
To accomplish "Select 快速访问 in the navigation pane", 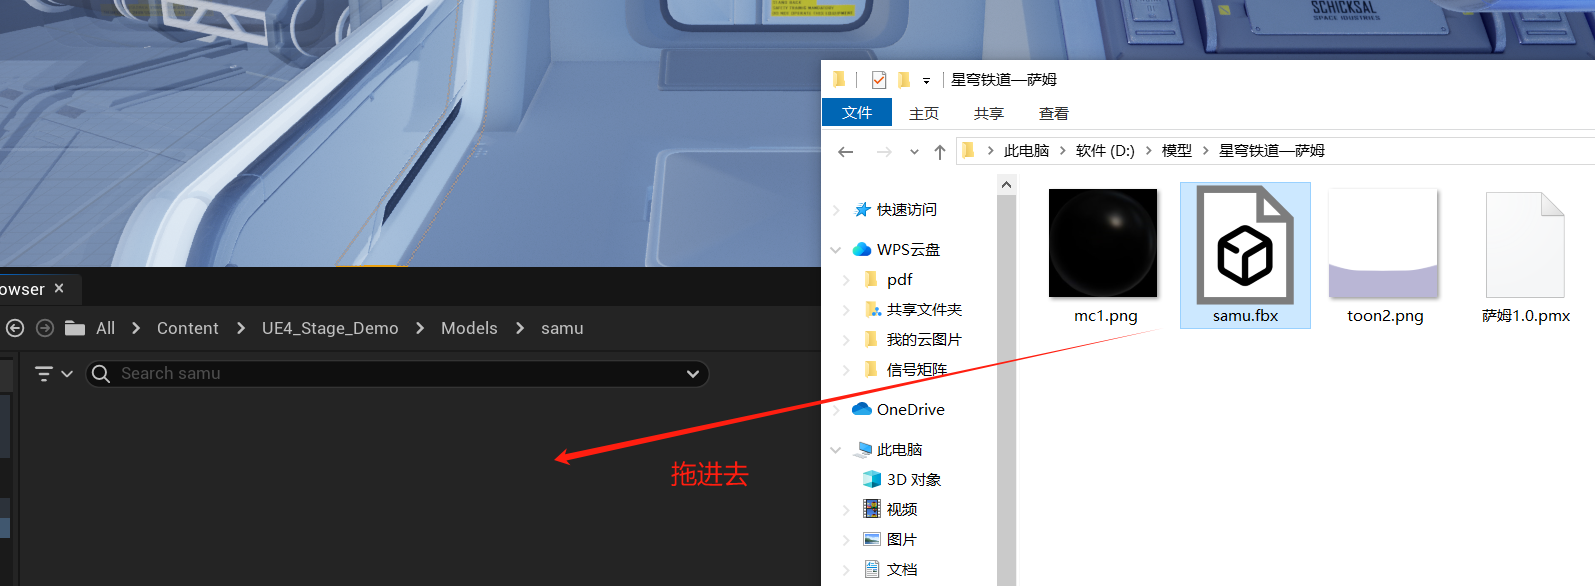I will [907, 209].
